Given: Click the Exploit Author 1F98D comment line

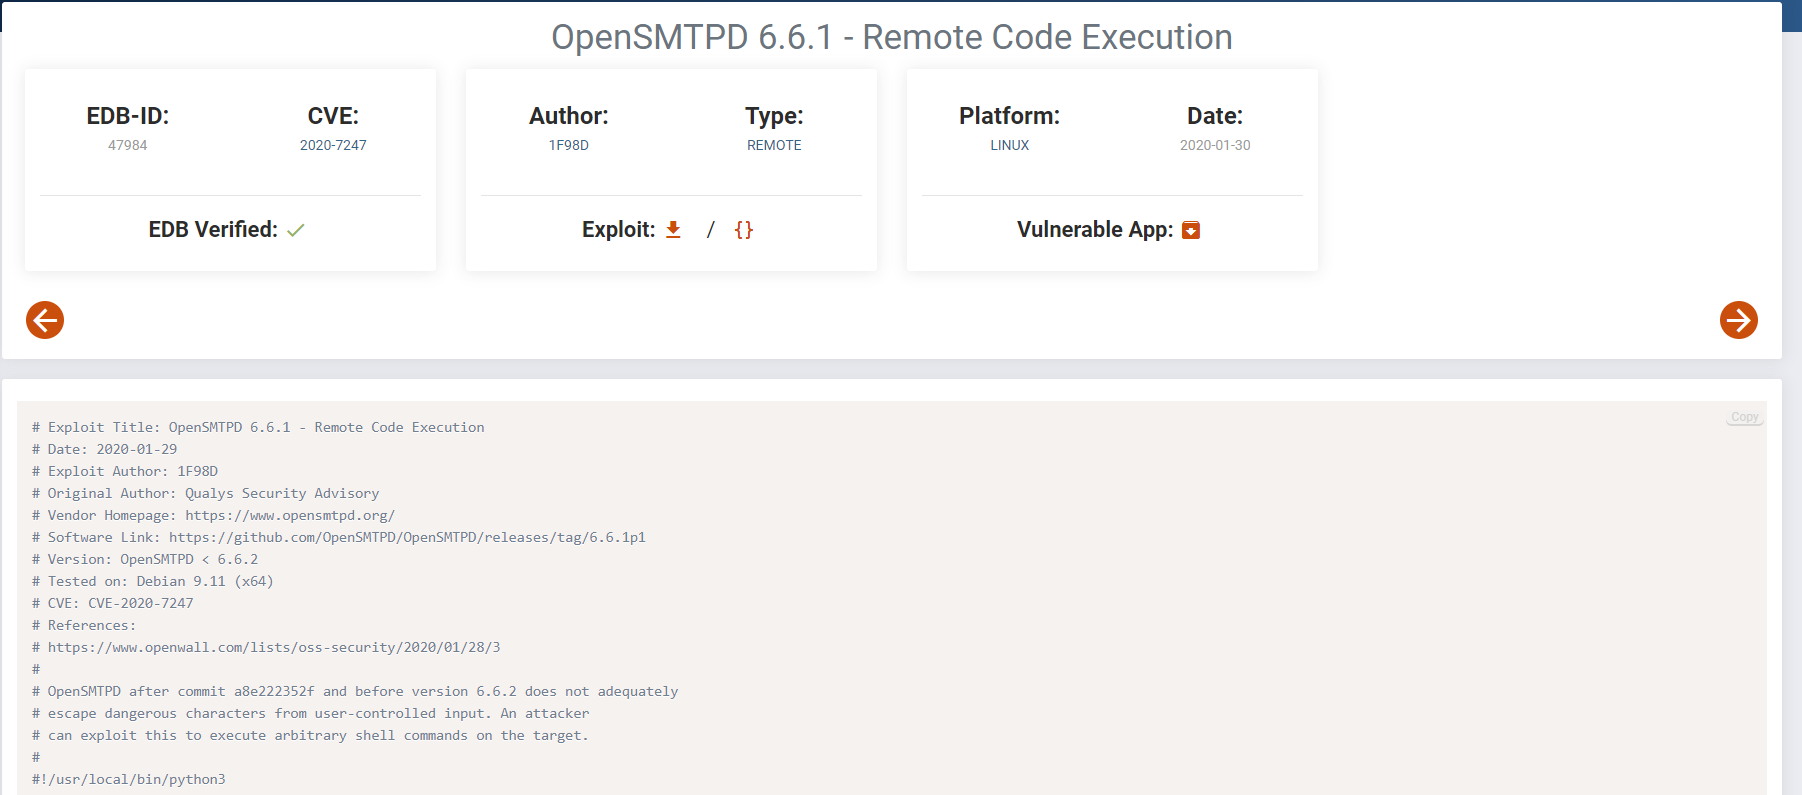Looking at the screenshot, I should coord(124,471).
